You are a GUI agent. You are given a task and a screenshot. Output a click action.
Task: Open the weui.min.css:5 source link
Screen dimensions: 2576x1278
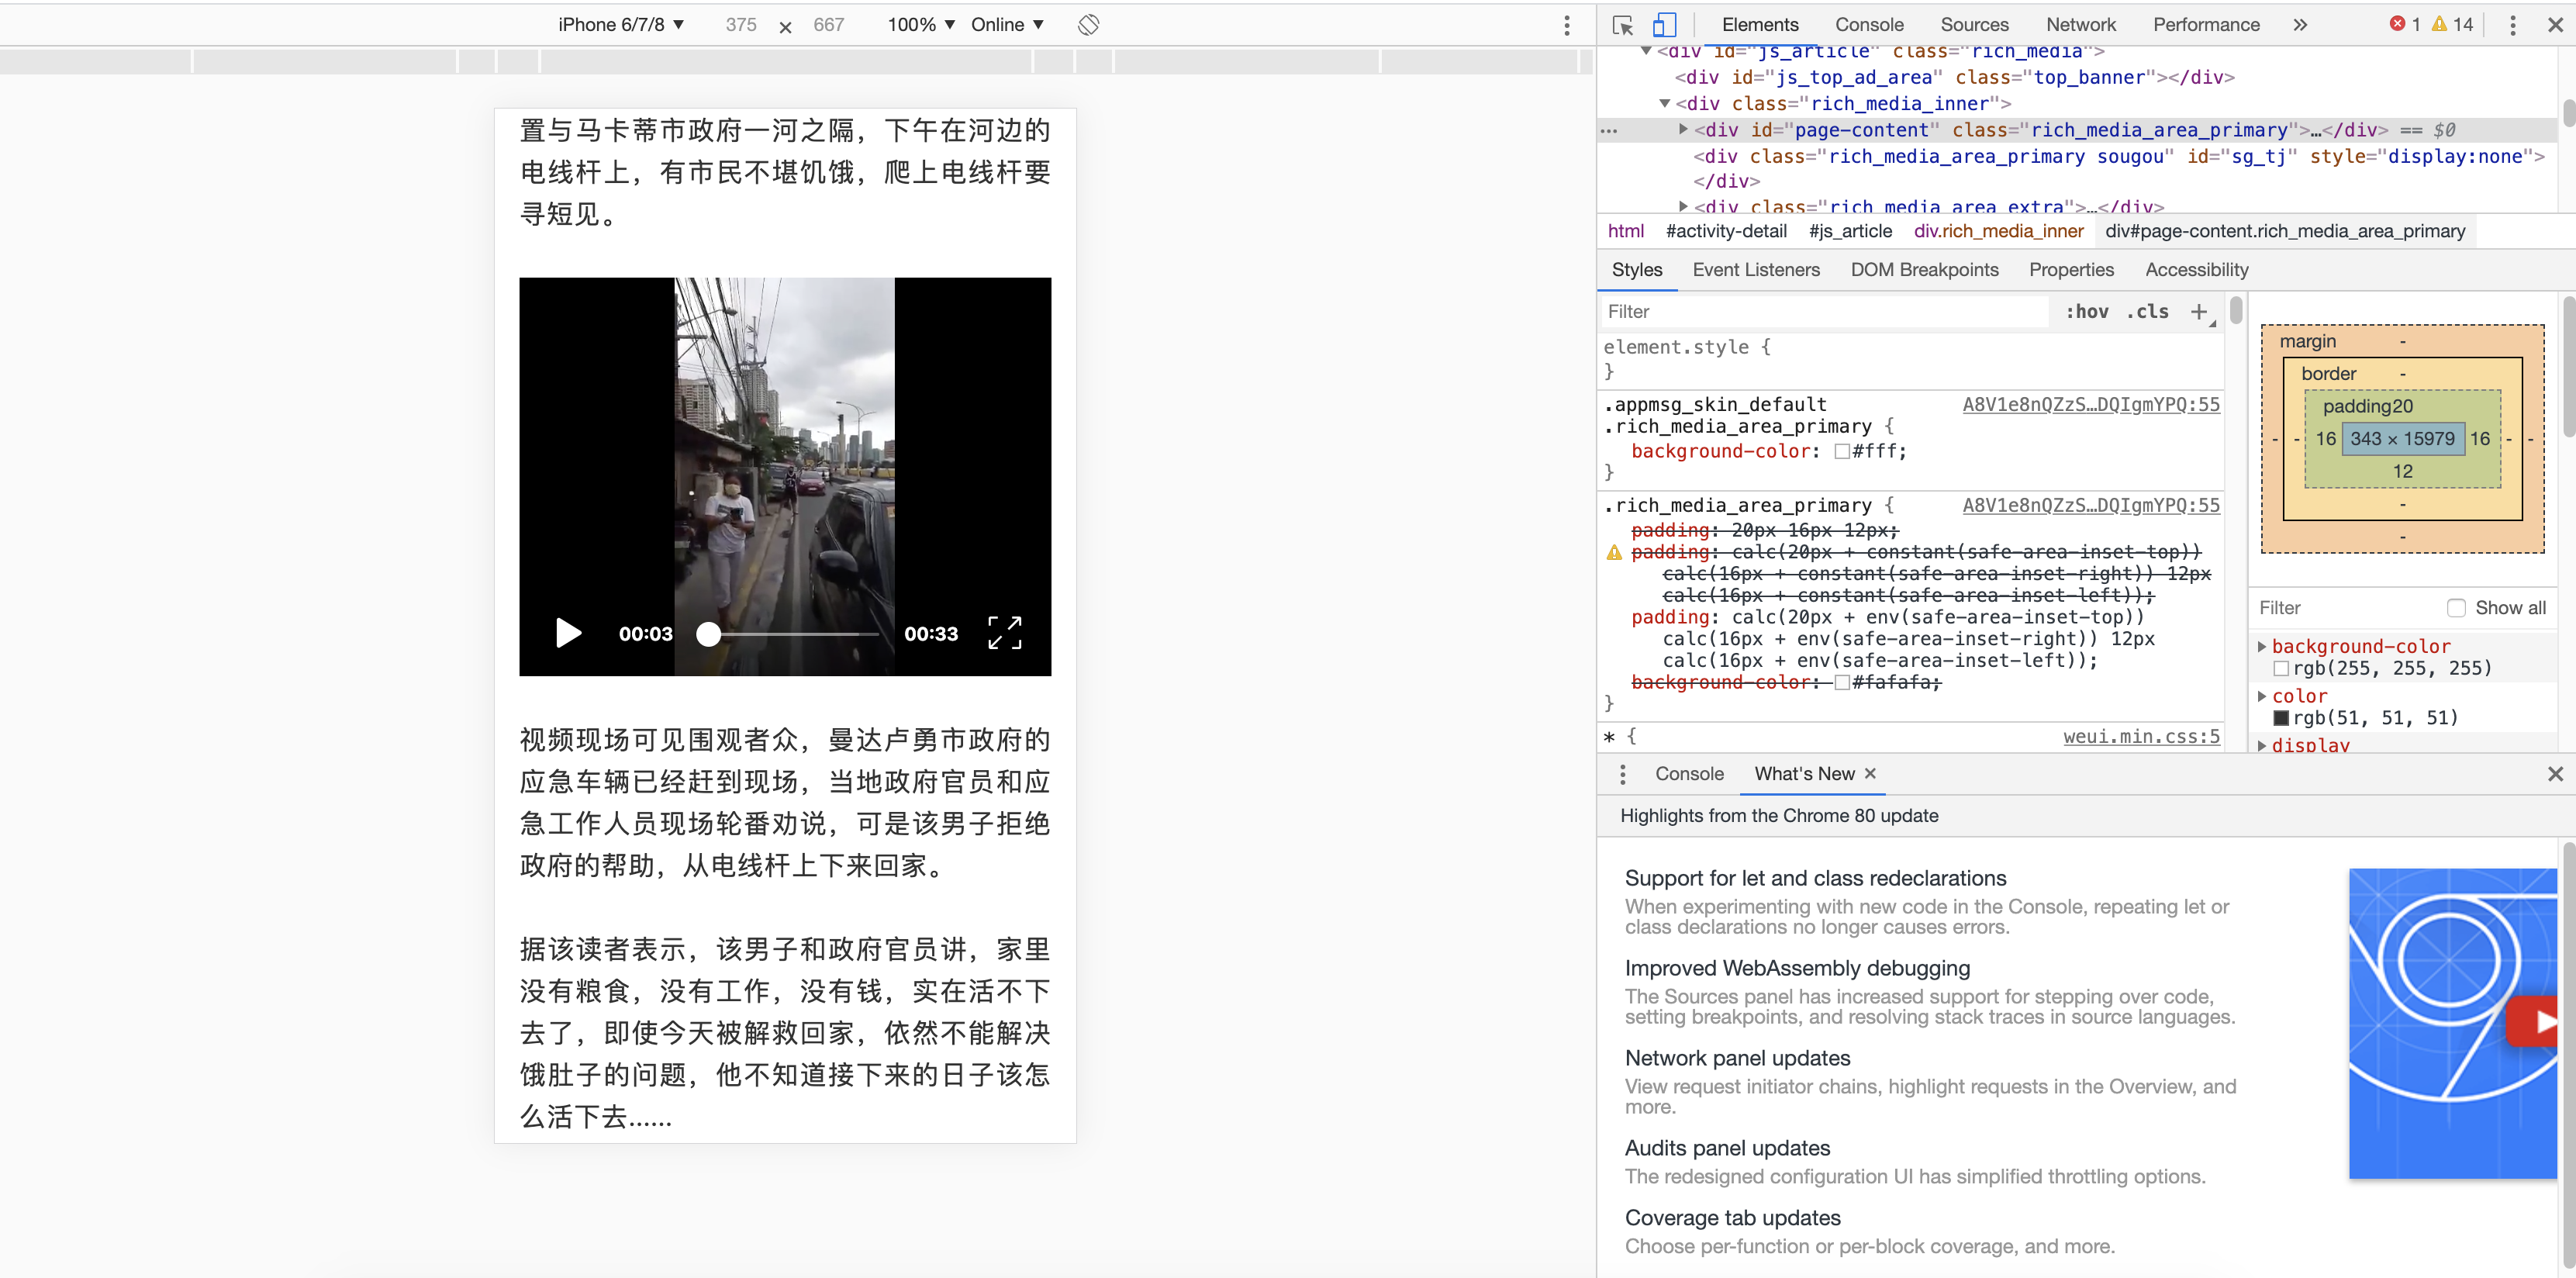coord(2141,737)
